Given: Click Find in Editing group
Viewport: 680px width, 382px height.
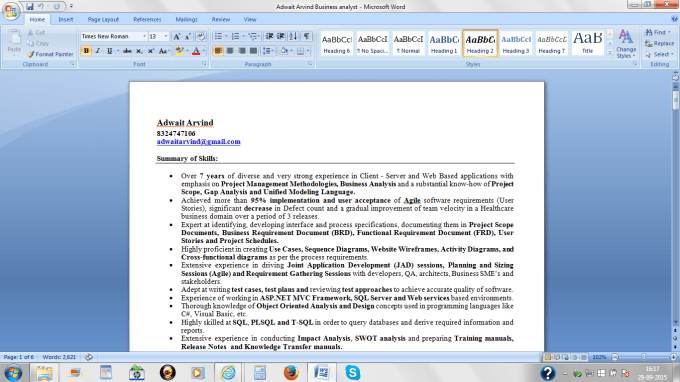Looking at the screenshot, I should click(658, 33).
